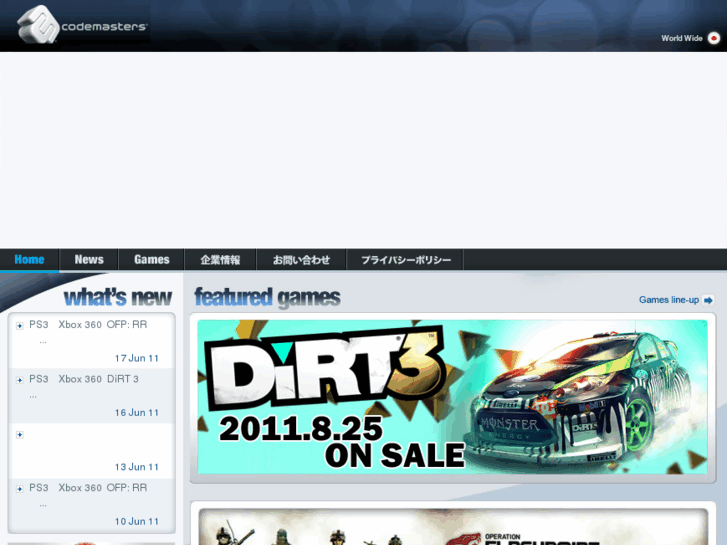Click the date 17 Jun 11
This screenshot has width=727, height=545.
click(137, 358)
